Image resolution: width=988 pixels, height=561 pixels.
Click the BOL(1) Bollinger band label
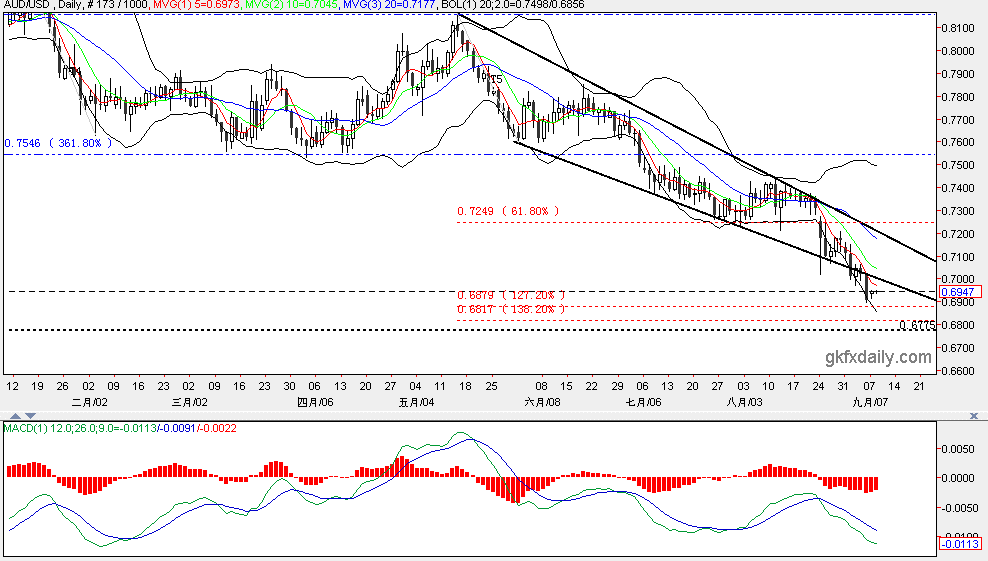click(512, 4)
